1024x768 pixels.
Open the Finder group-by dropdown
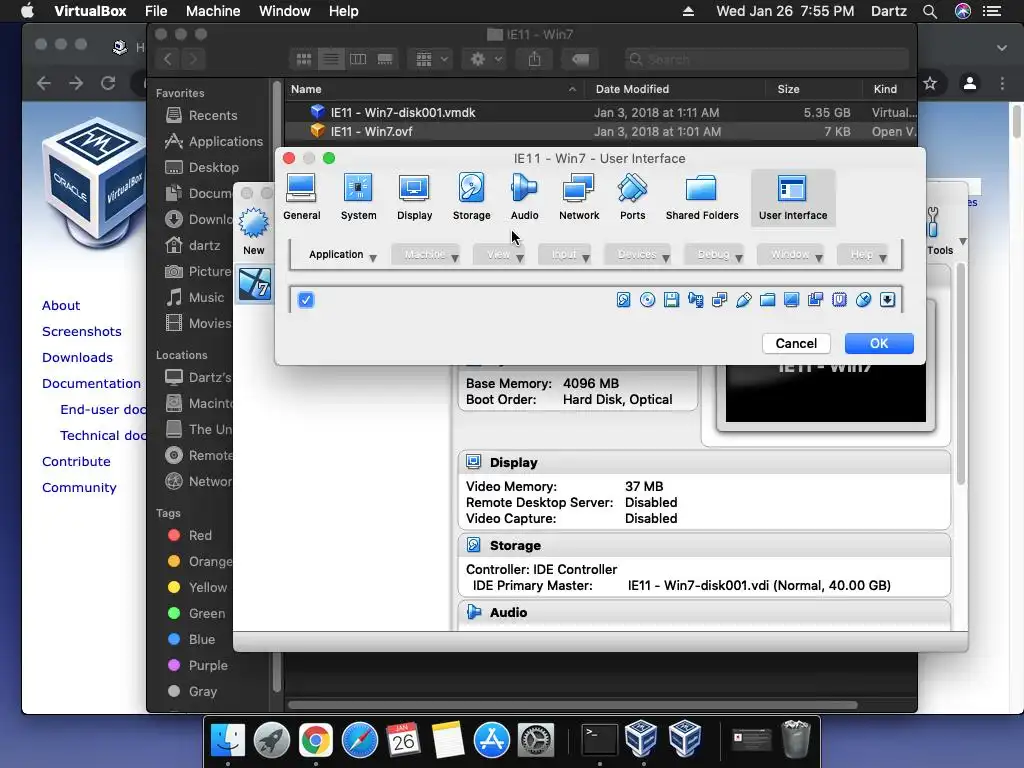coord(430,59)
